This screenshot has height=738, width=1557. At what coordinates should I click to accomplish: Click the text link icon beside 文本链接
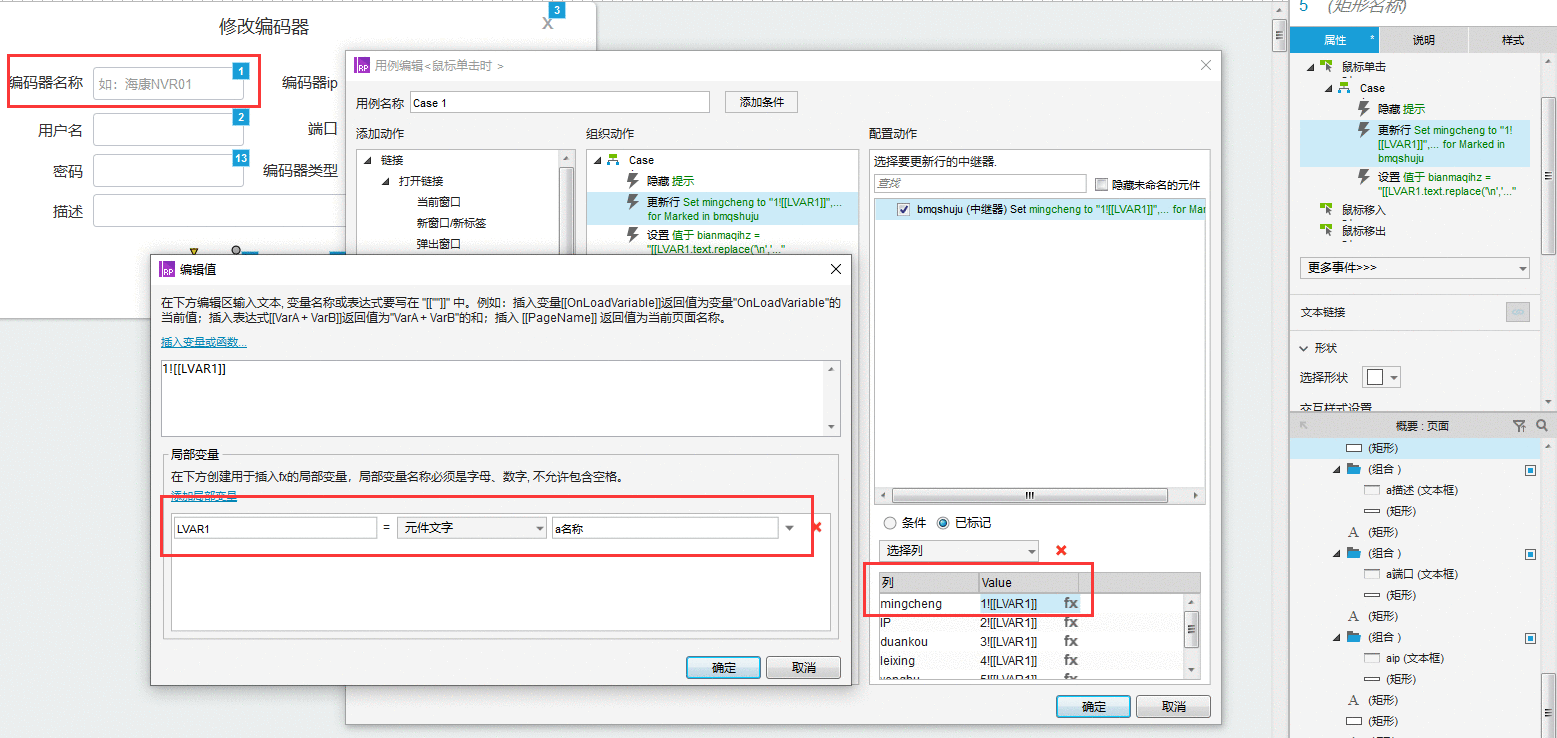click(x=1517, y=312)
